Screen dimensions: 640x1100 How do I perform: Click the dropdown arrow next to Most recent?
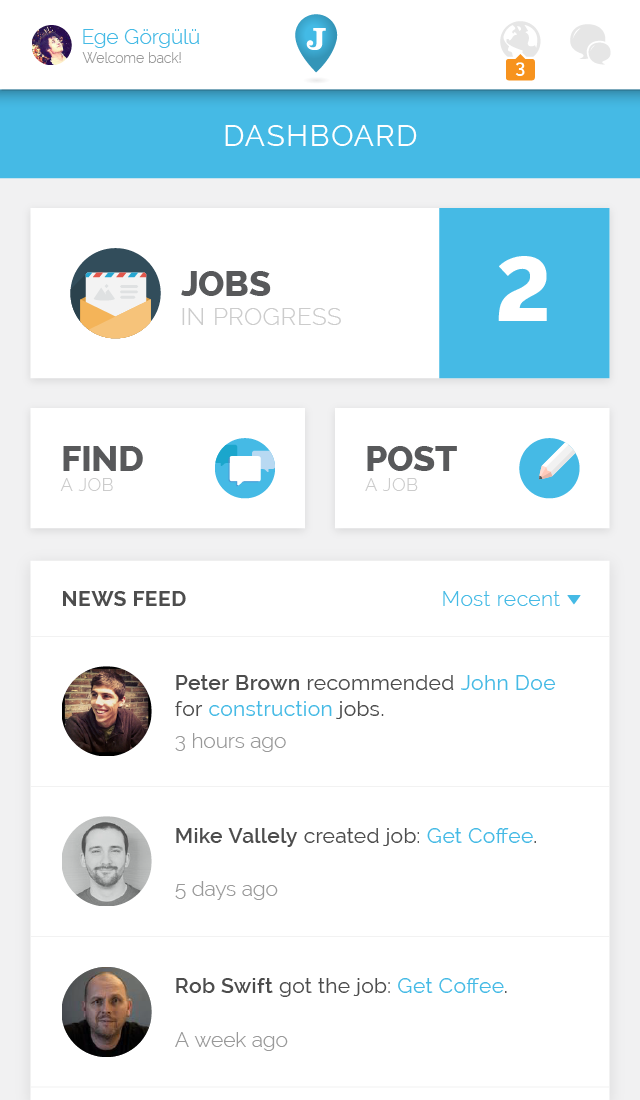(x=574, y=599)
